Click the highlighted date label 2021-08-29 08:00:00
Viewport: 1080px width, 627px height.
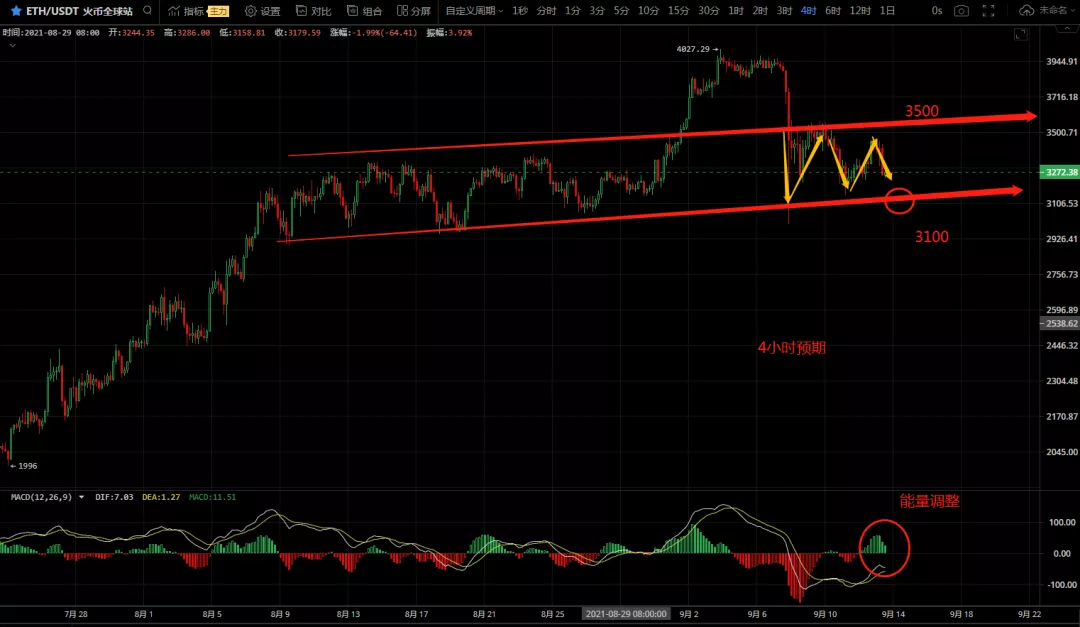coord(626,614)
